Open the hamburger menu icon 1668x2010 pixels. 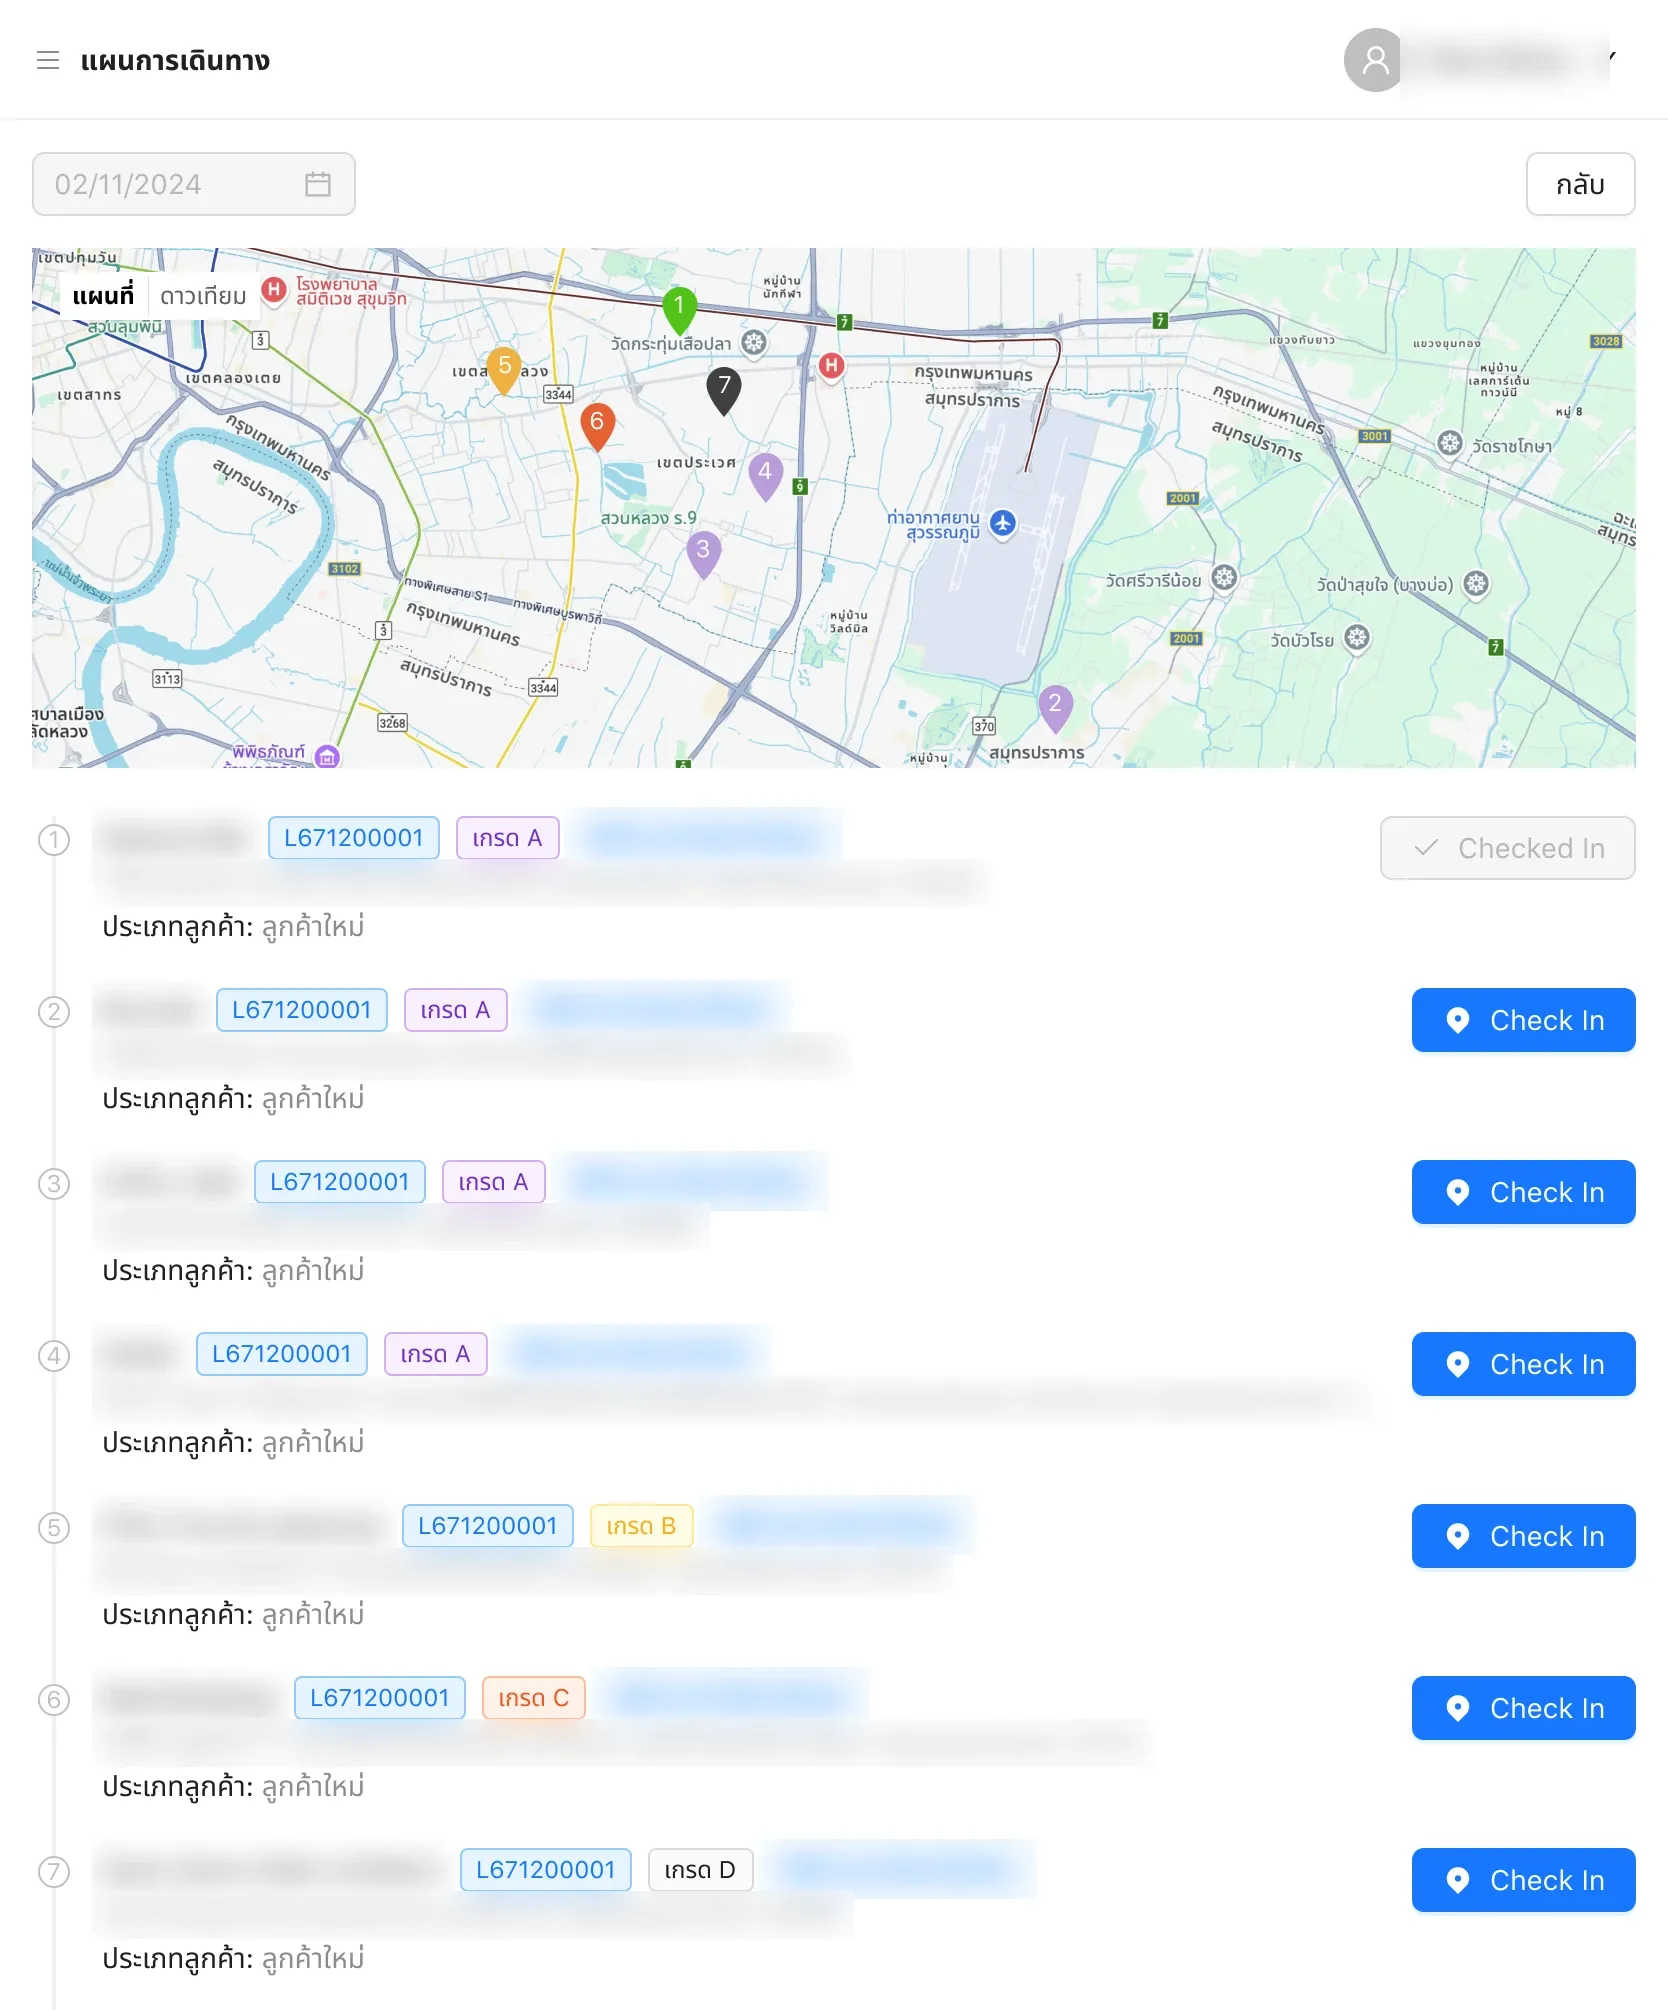coord(48,60)
